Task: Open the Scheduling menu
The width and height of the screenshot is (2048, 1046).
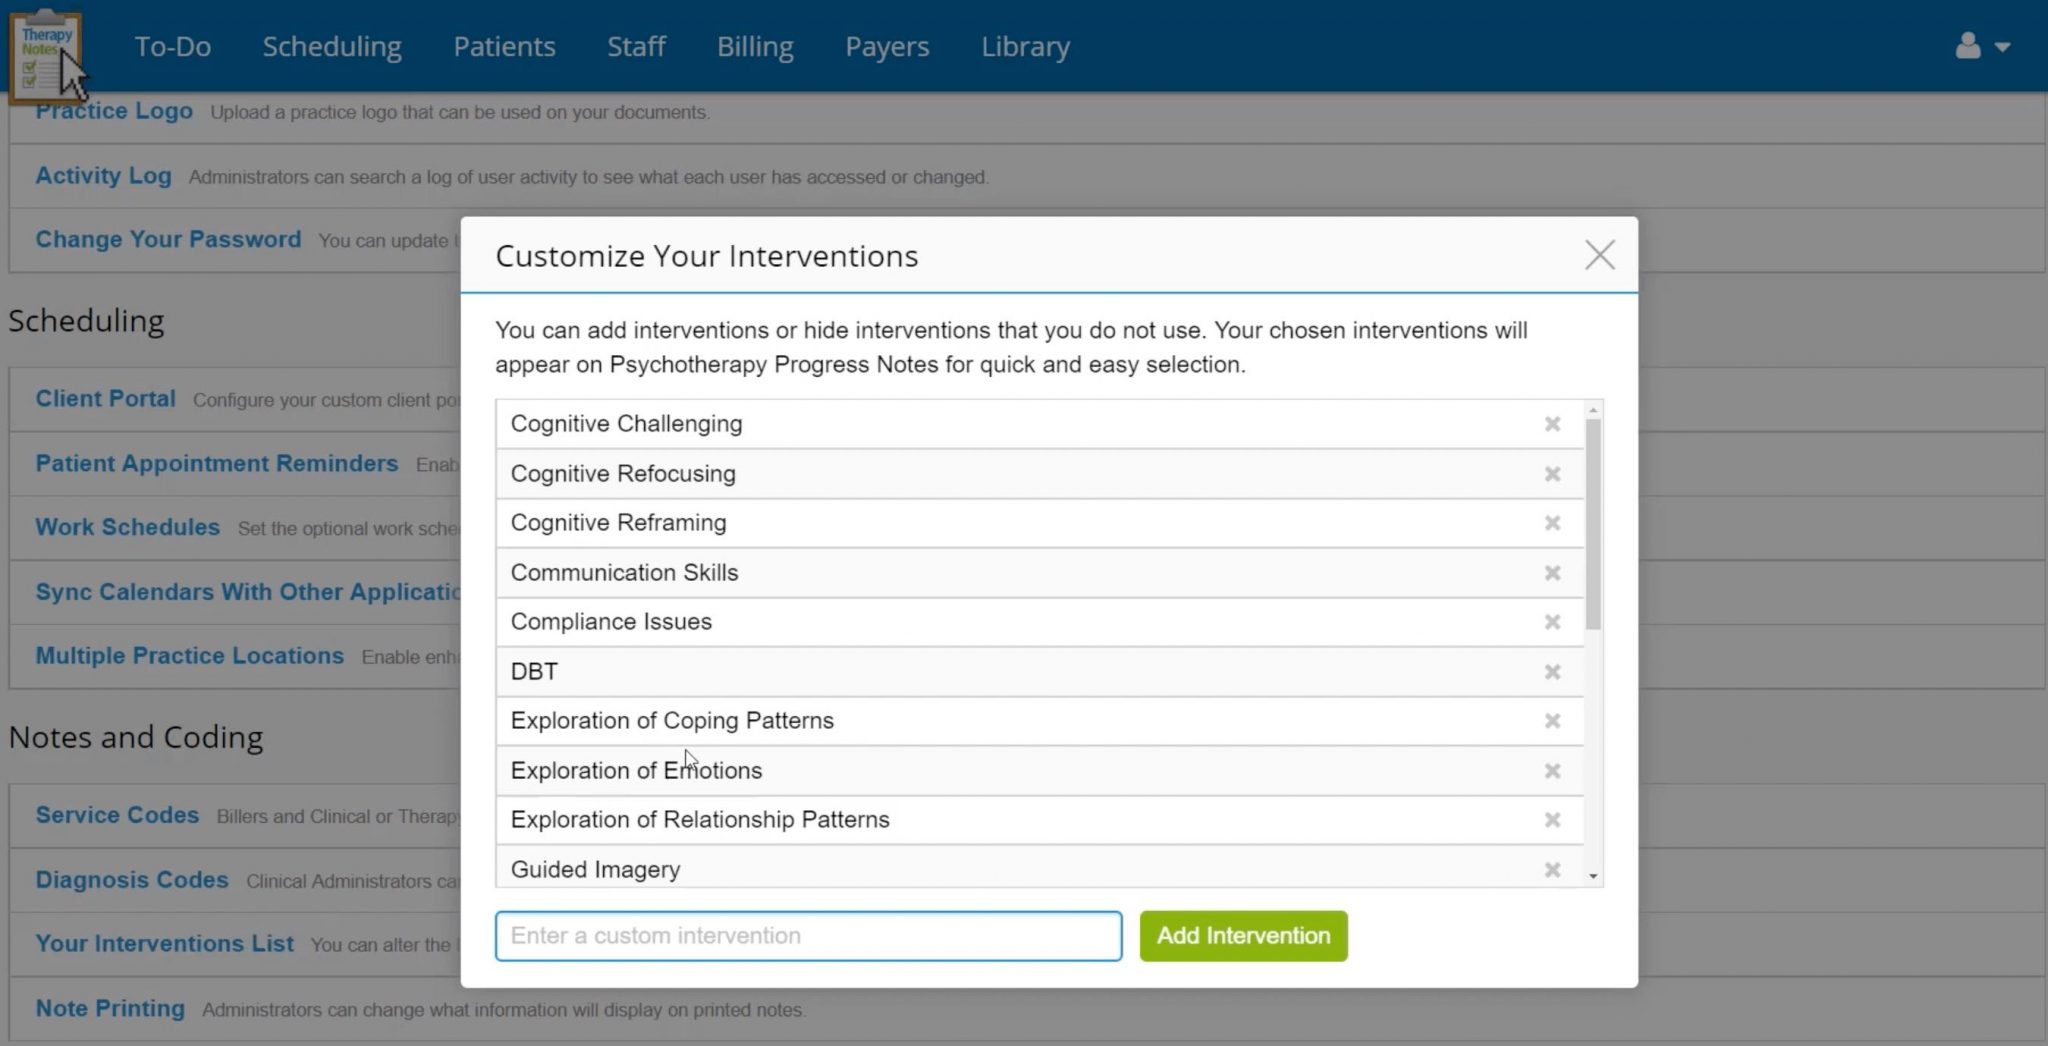Action: click(331, 46)
